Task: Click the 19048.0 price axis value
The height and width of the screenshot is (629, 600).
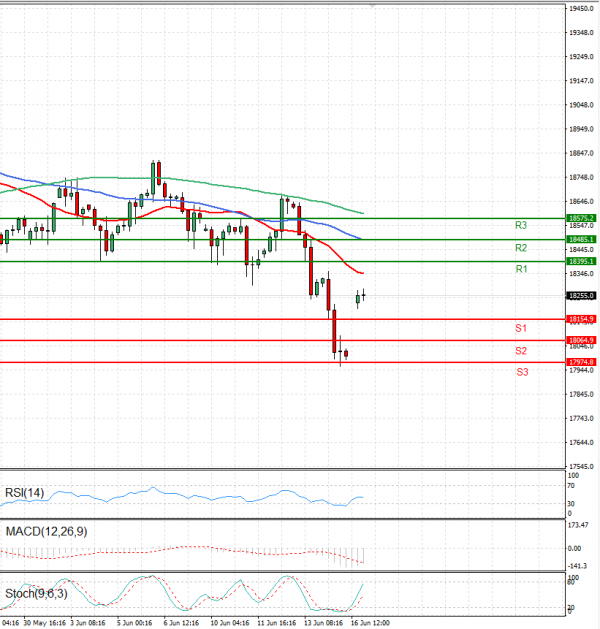Action: (x=582, y=105)
